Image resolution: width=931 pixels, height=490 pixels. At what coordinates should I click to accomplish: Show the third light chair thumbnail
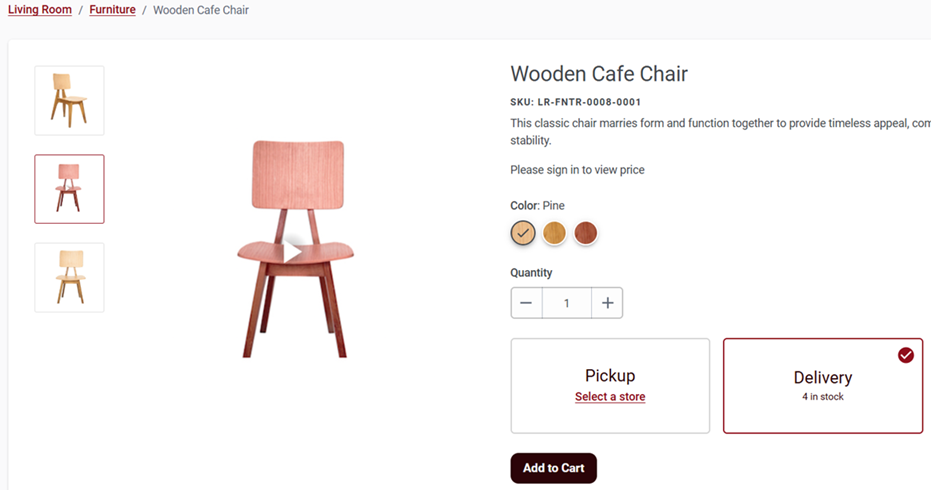(x=69, y=277)
